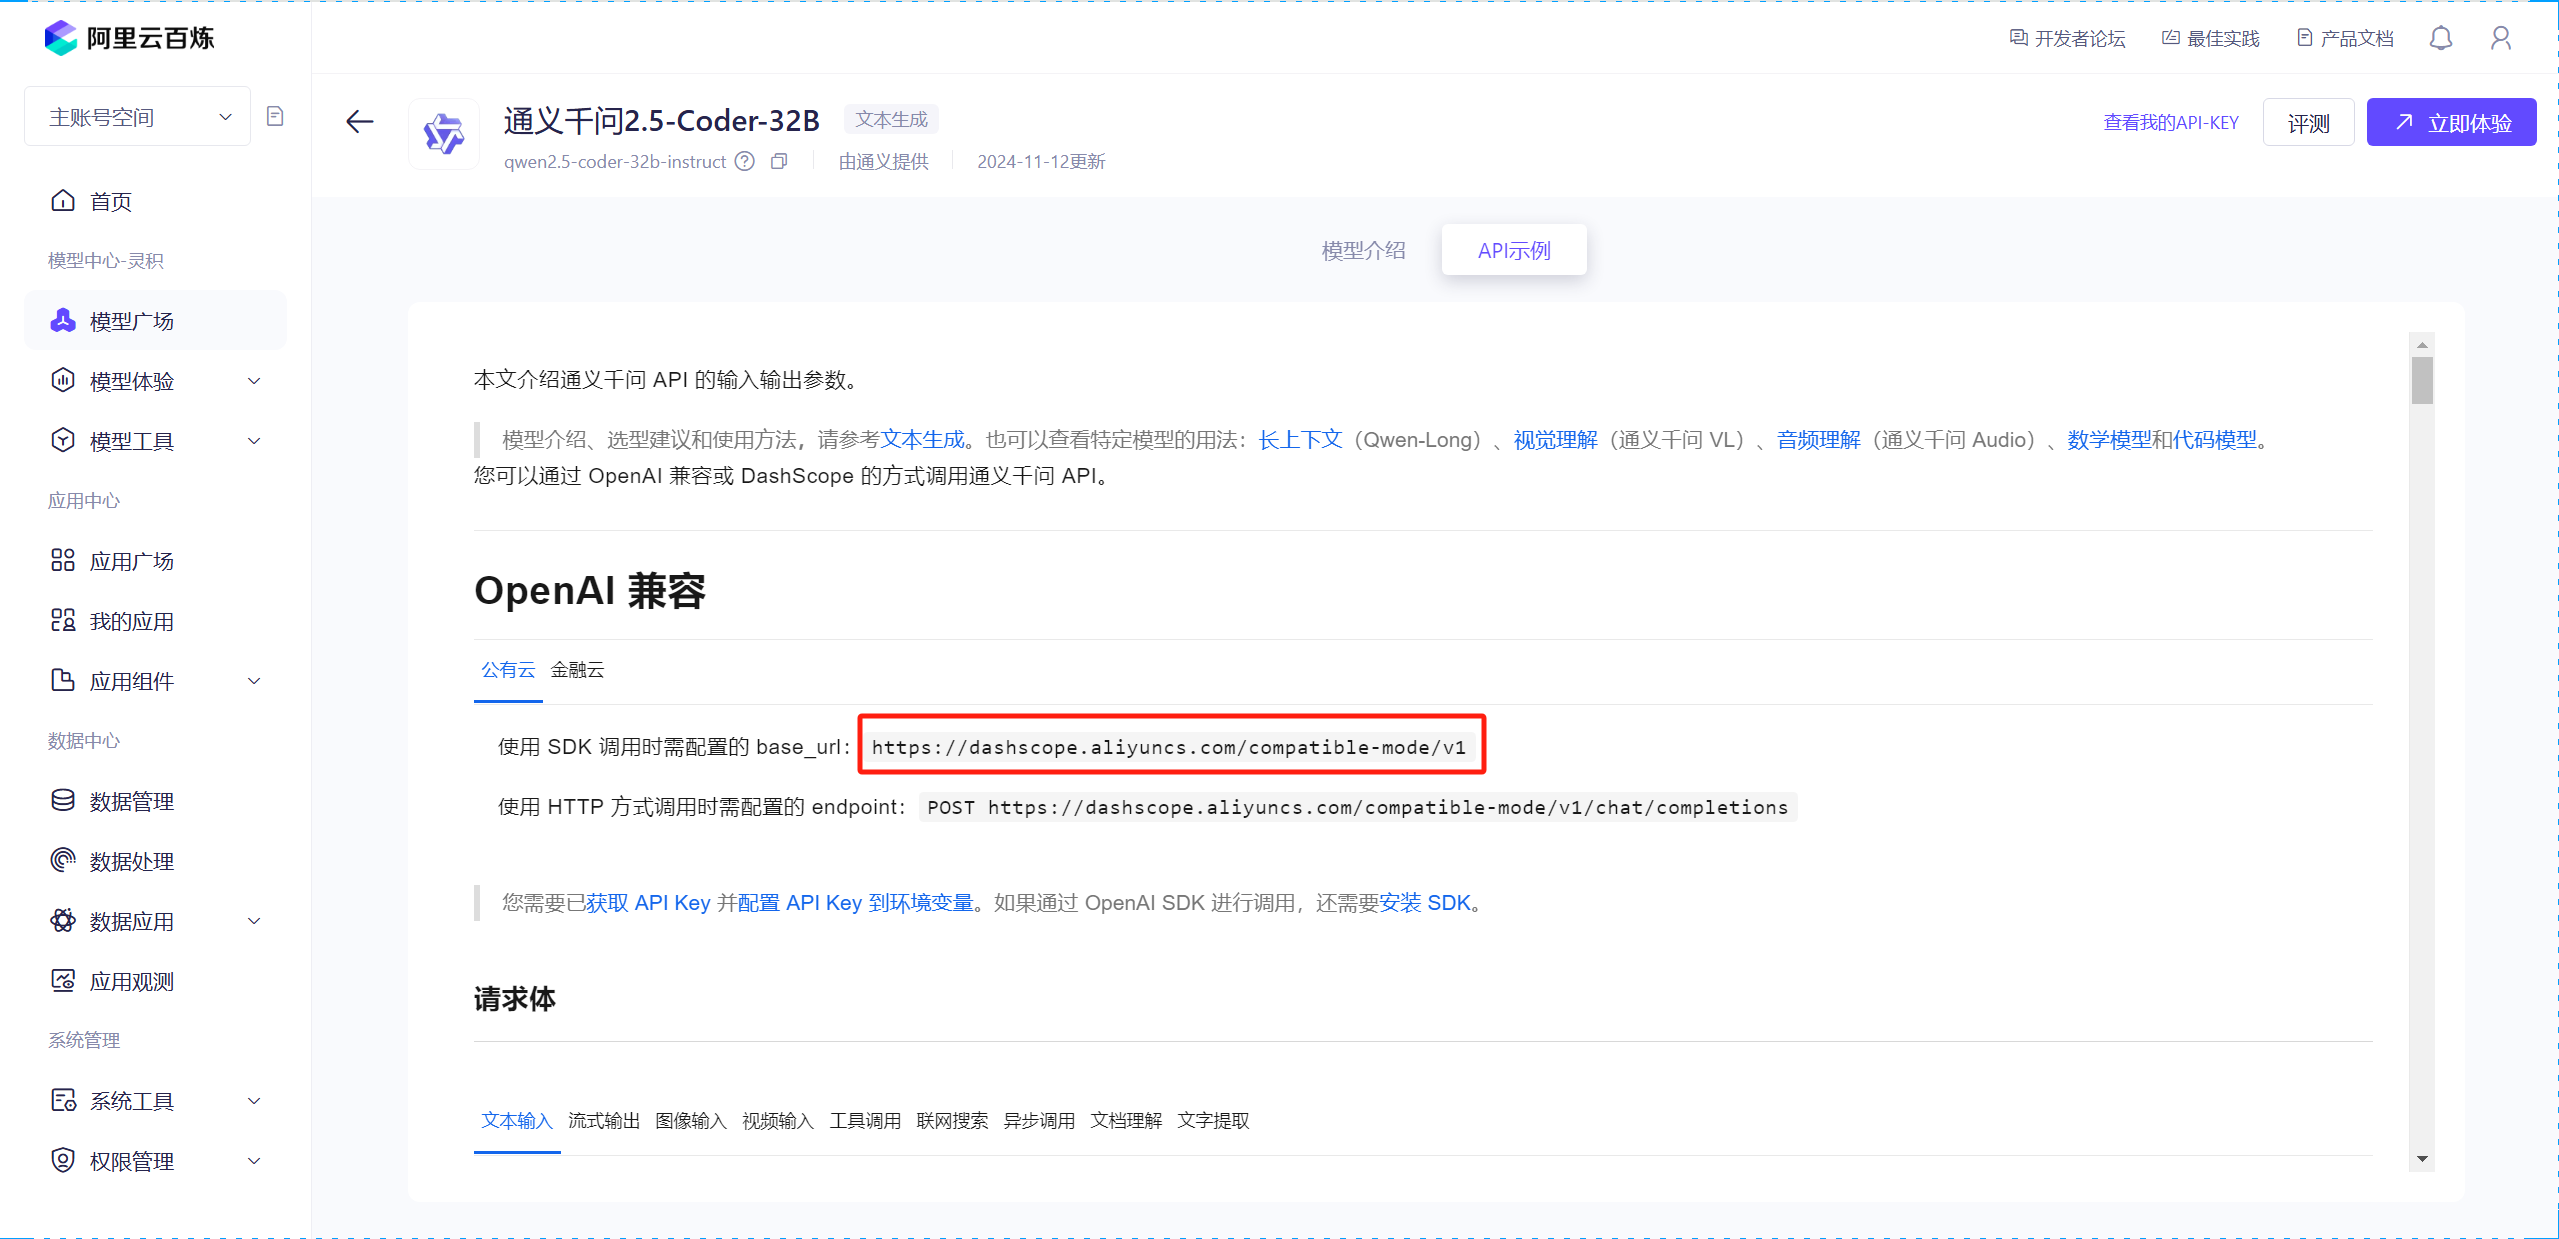This screenshot has width=2559, height=1239.
Task: Show help tooltip next to model name
Action: [744, 161]
